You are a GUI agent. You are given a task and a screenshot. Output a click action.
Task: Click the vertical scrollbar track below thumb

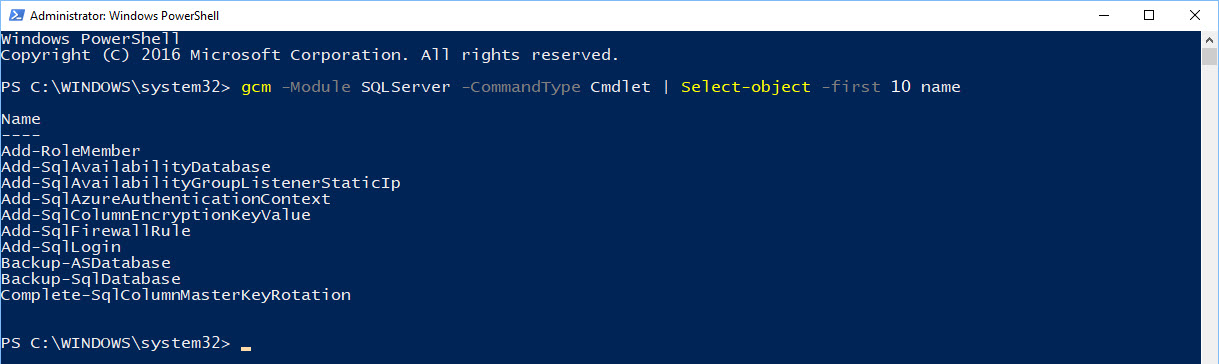1209,210
